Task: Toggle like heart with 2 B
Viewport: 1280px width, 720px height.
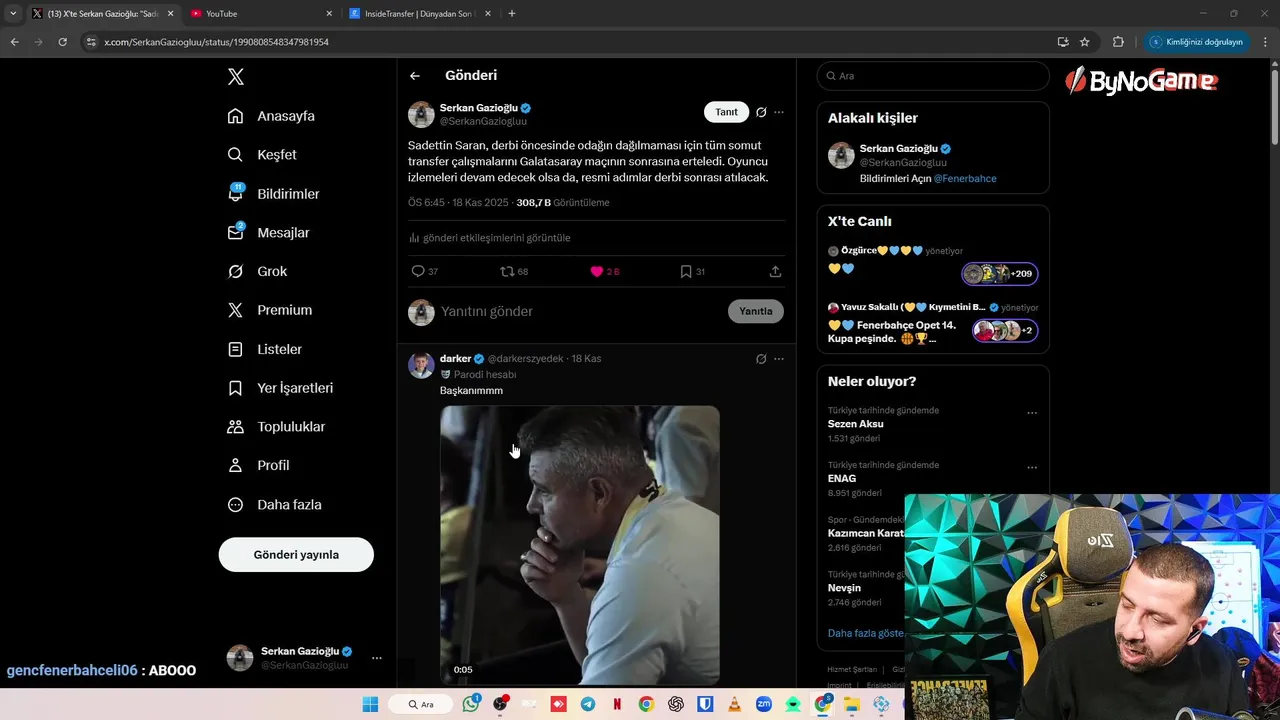Action: point(604,271)
